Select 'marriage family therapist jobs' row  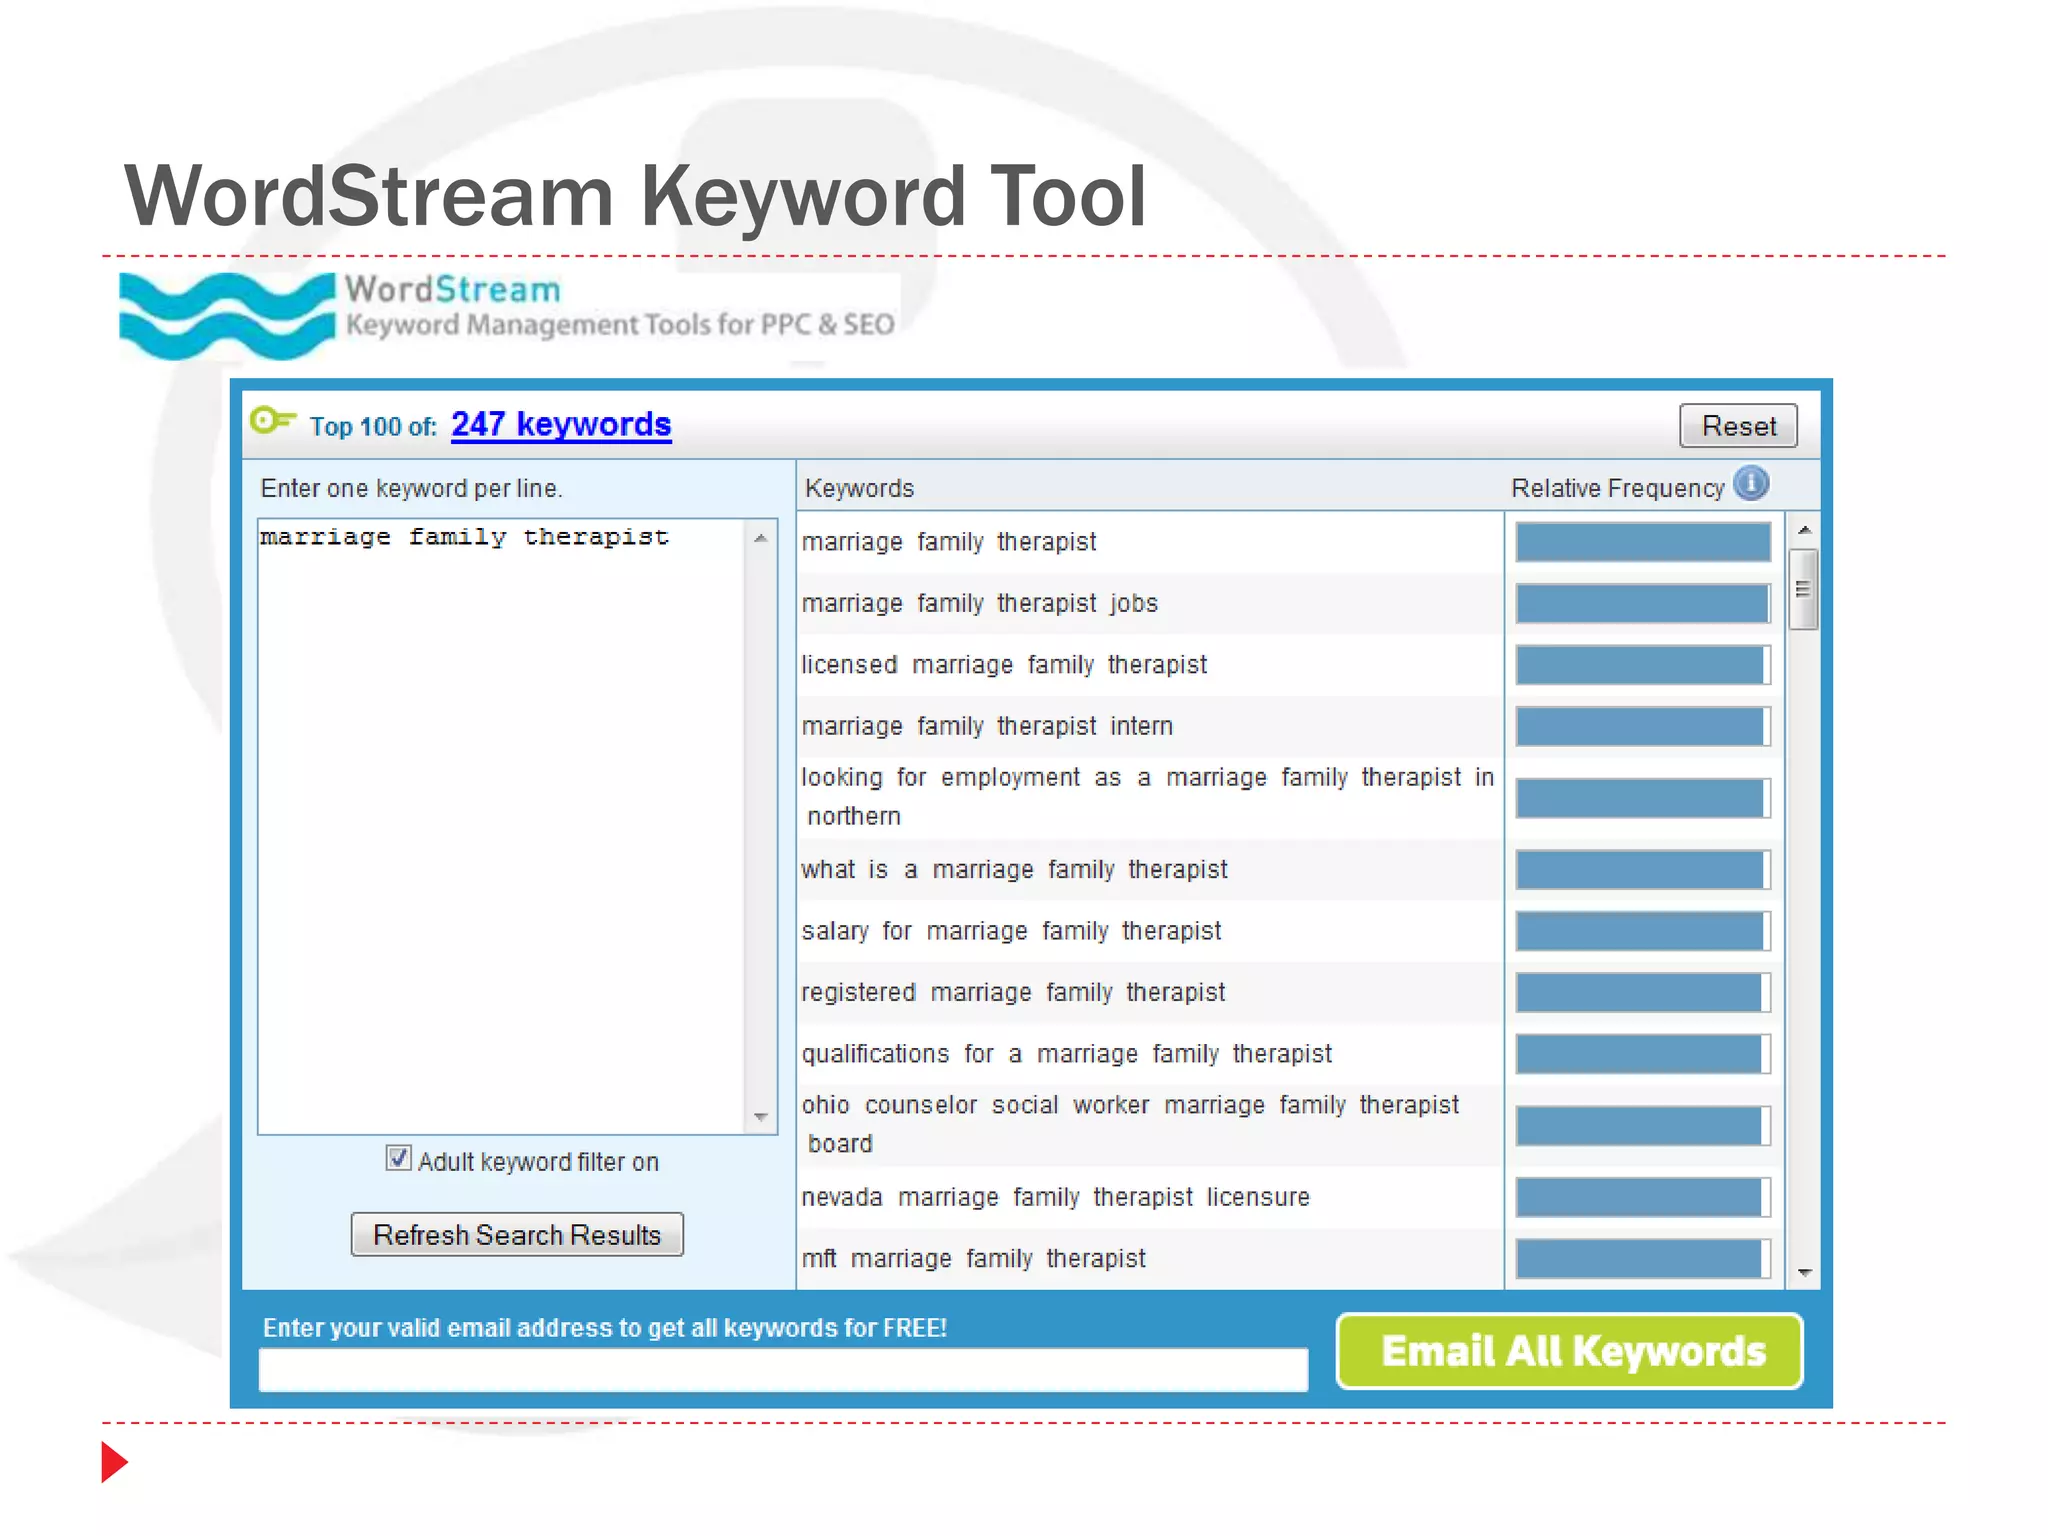click(x=1150, y=603)
